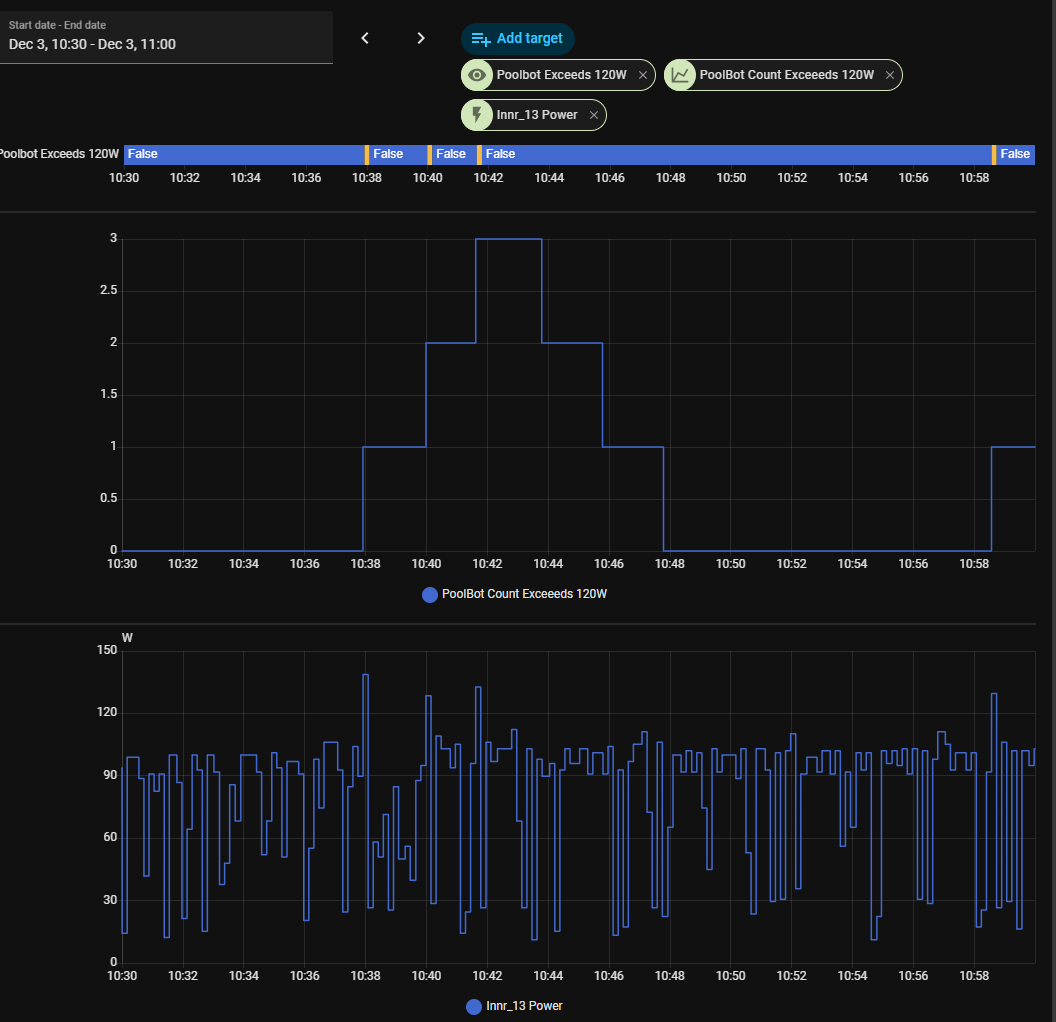The image size is (1056, 1022).
Task: Click the chart icon on PoolBot Count chip
Action: point(681,75)
